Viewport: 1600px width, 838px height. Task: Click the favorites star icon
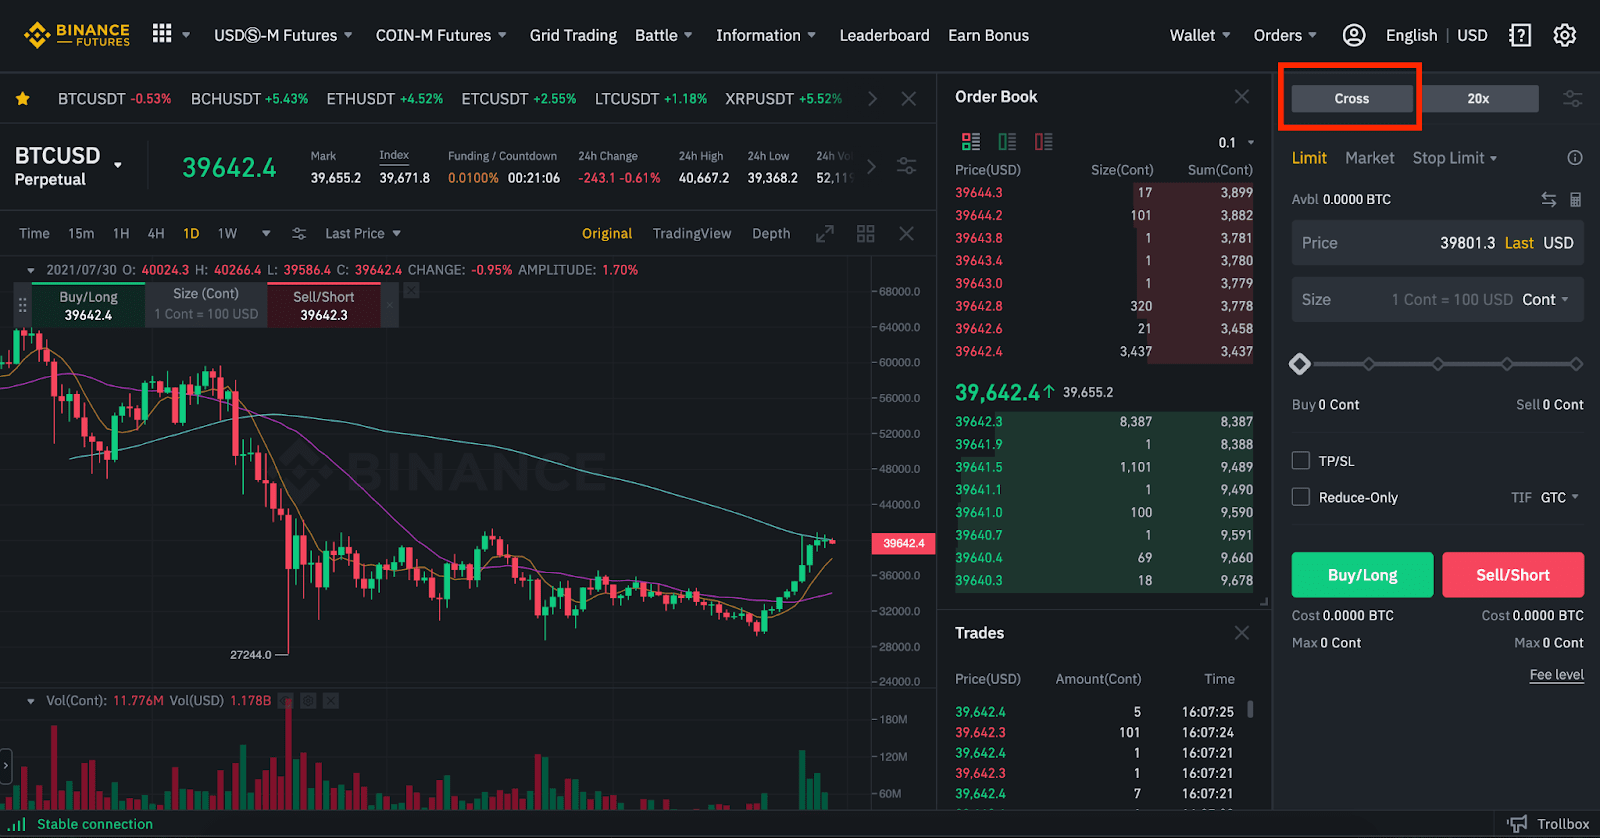pyautogui.click(x=22, y=98)
